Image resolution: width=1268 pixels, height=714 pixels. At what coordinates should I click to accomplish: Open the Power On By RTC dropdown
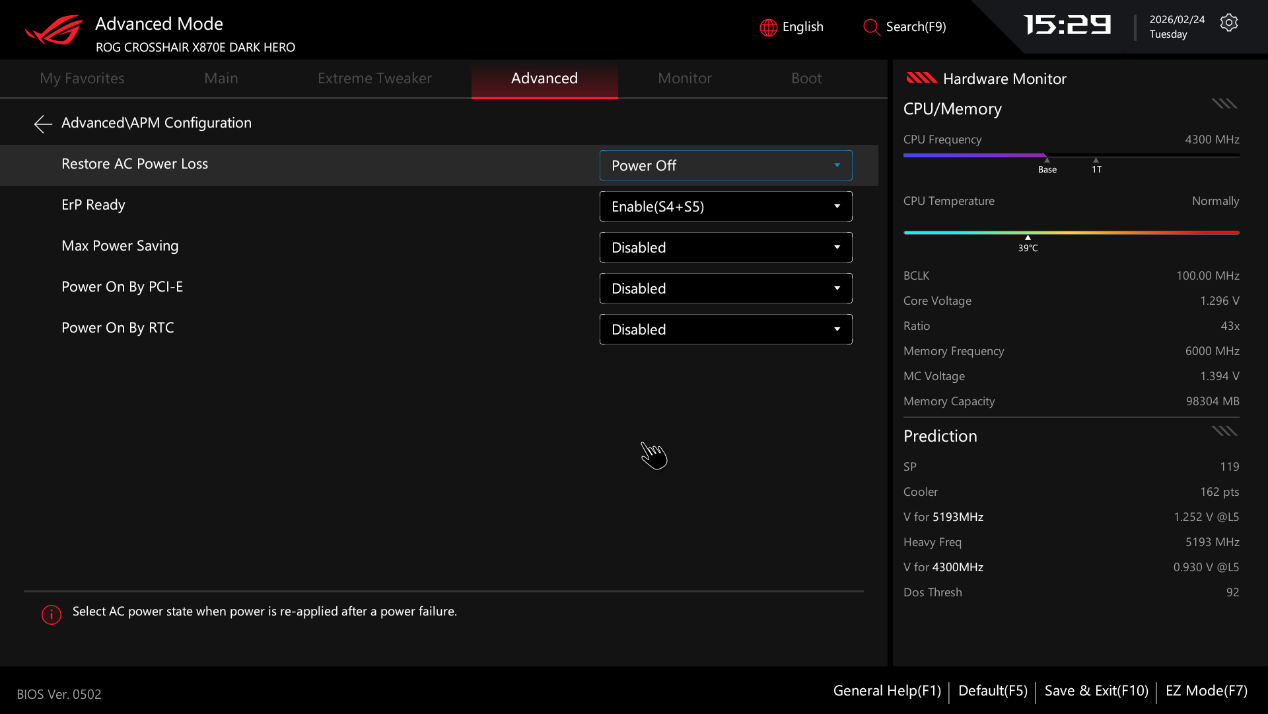725,330
